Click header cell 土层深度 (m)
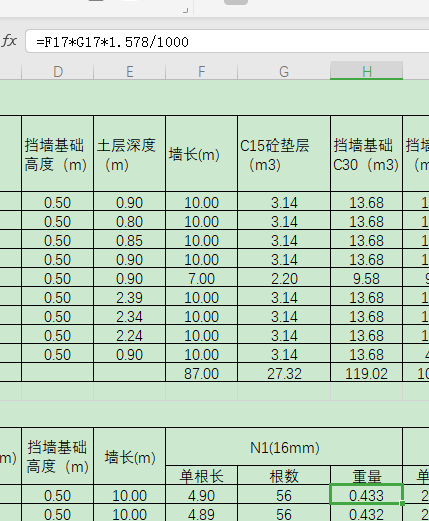 [x=130, y=154]
